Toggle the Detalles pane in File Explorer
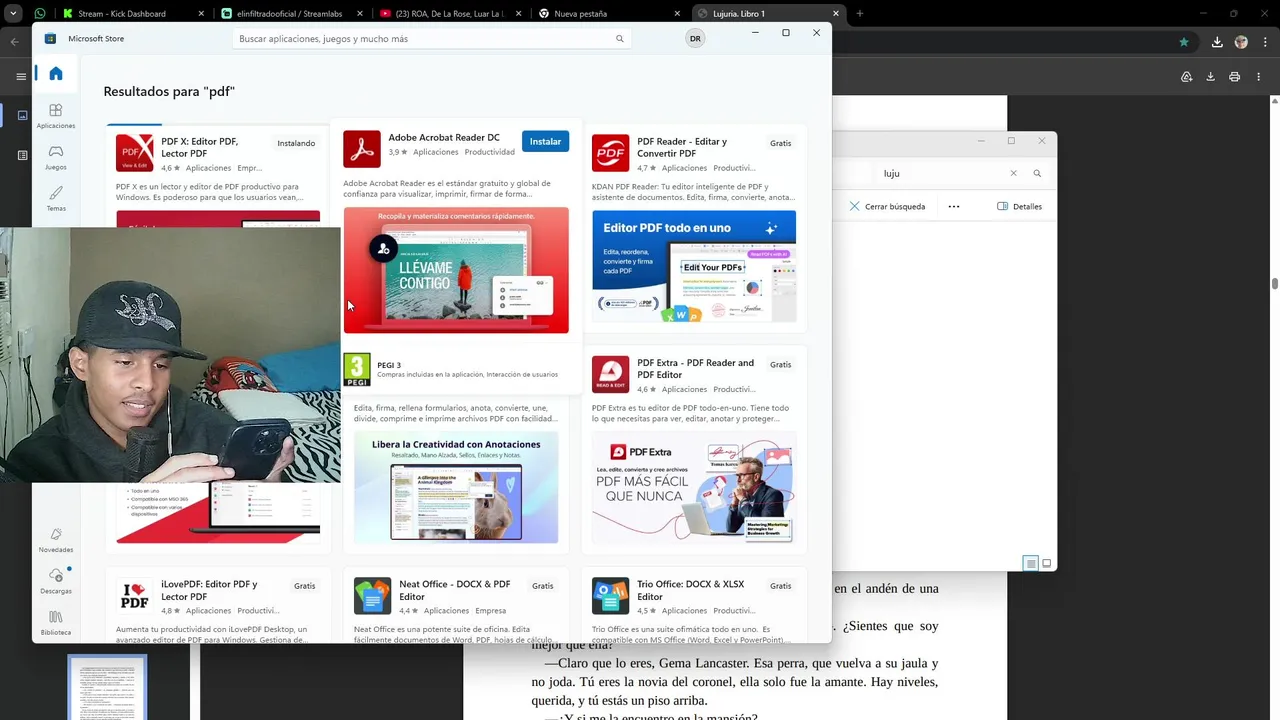This screenshot has width=1280, height=720. pyautogui.click(x=1020, y=206)
